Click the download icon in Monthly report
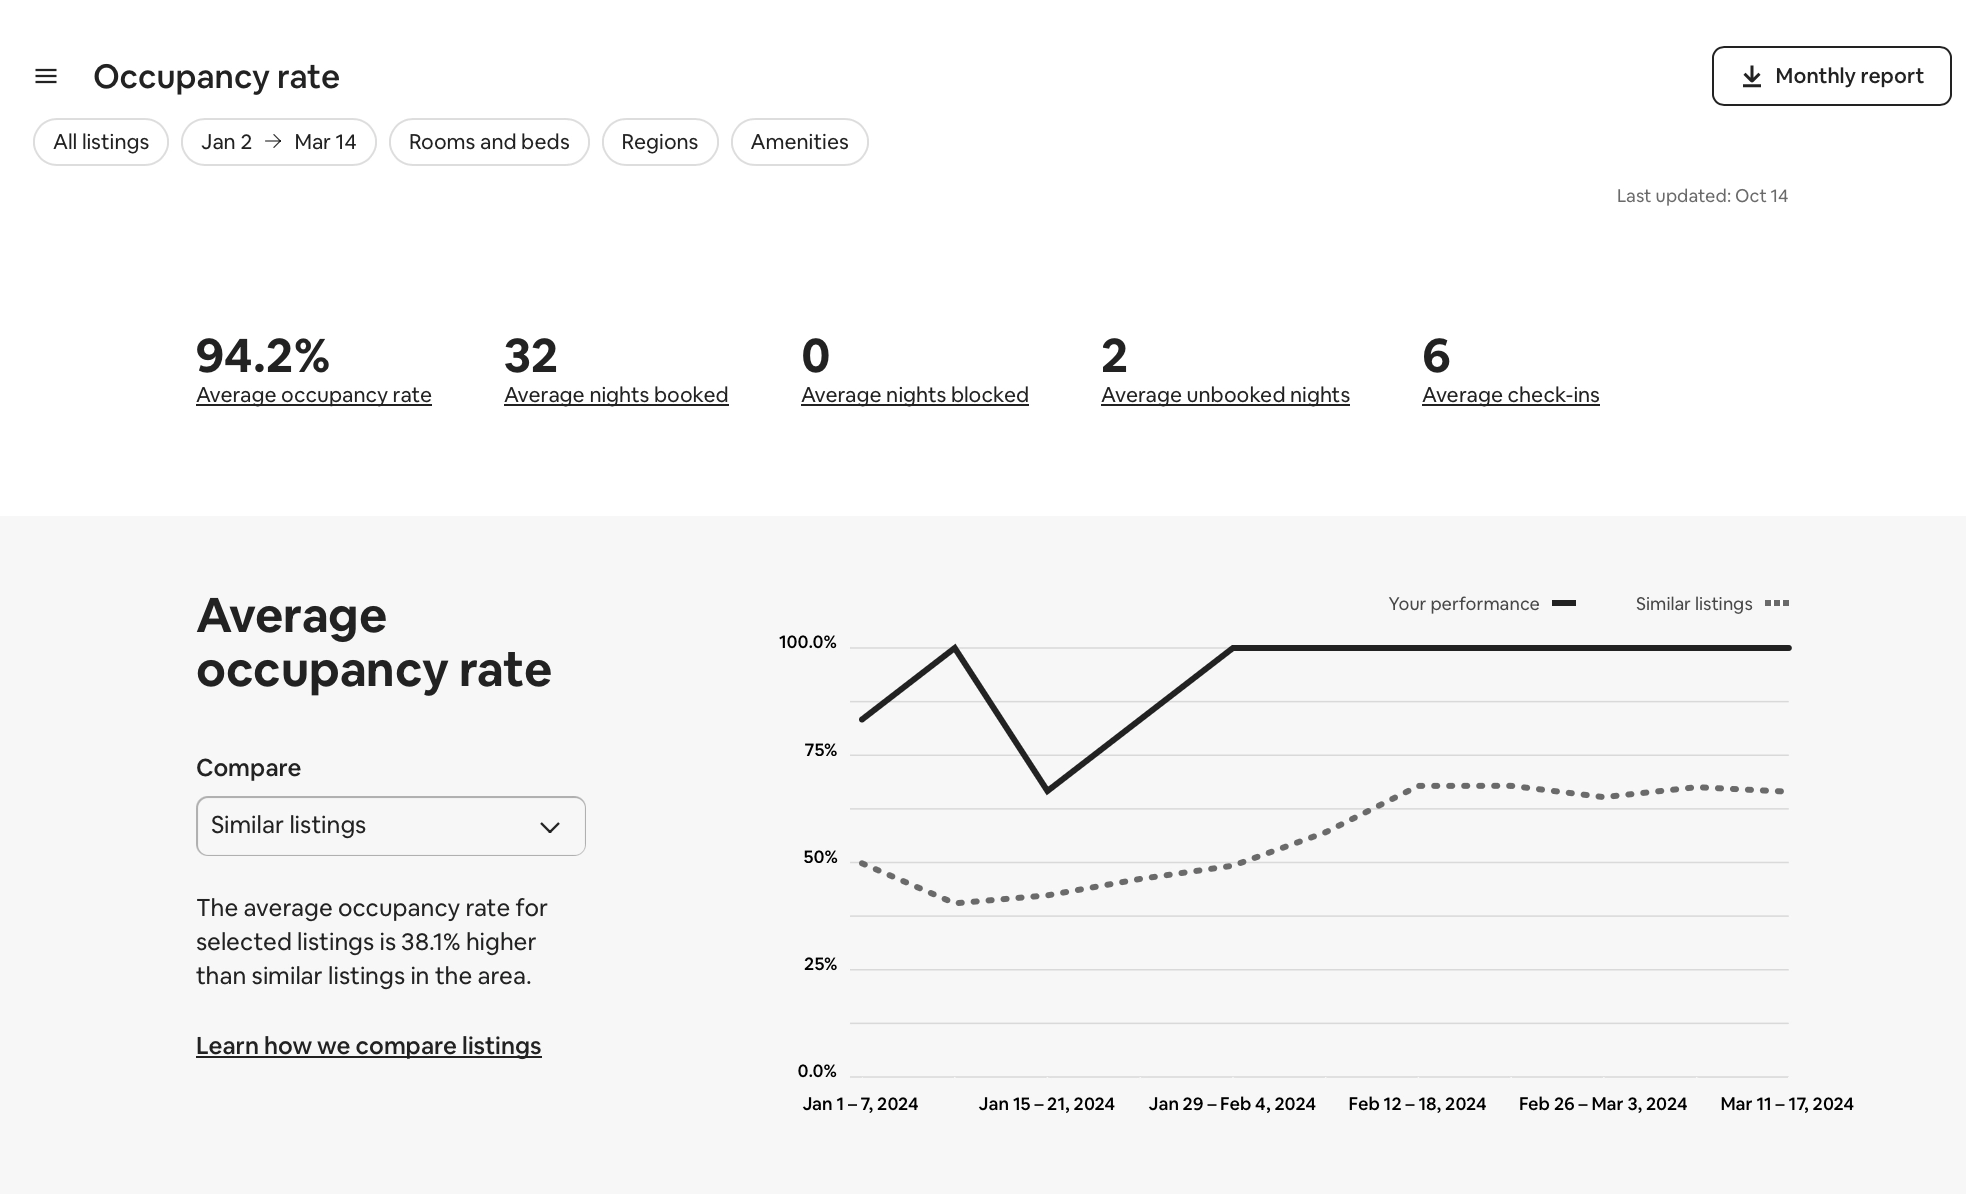This screenshot has width=1966, height=1200. (1751, 77)
